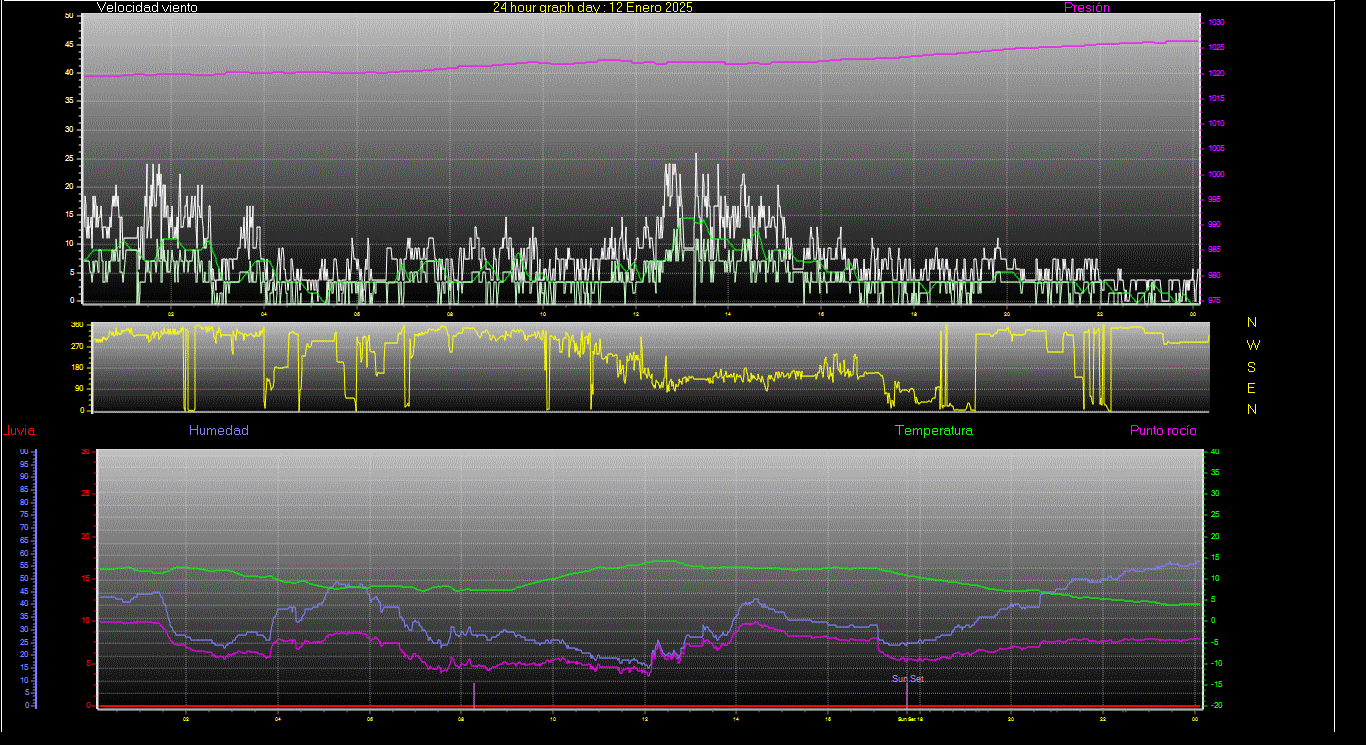Click the '24 hour graph day : 12 Enero 2025' title
This screenshot has width=1366, height=745.
pyautogui.click(x=592, y=7)
